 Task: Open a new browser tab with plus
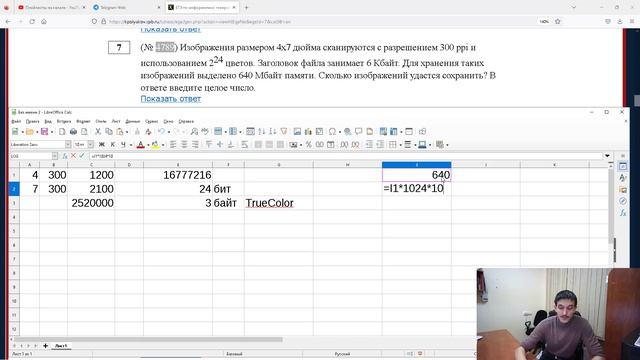(x=247, y=7)
